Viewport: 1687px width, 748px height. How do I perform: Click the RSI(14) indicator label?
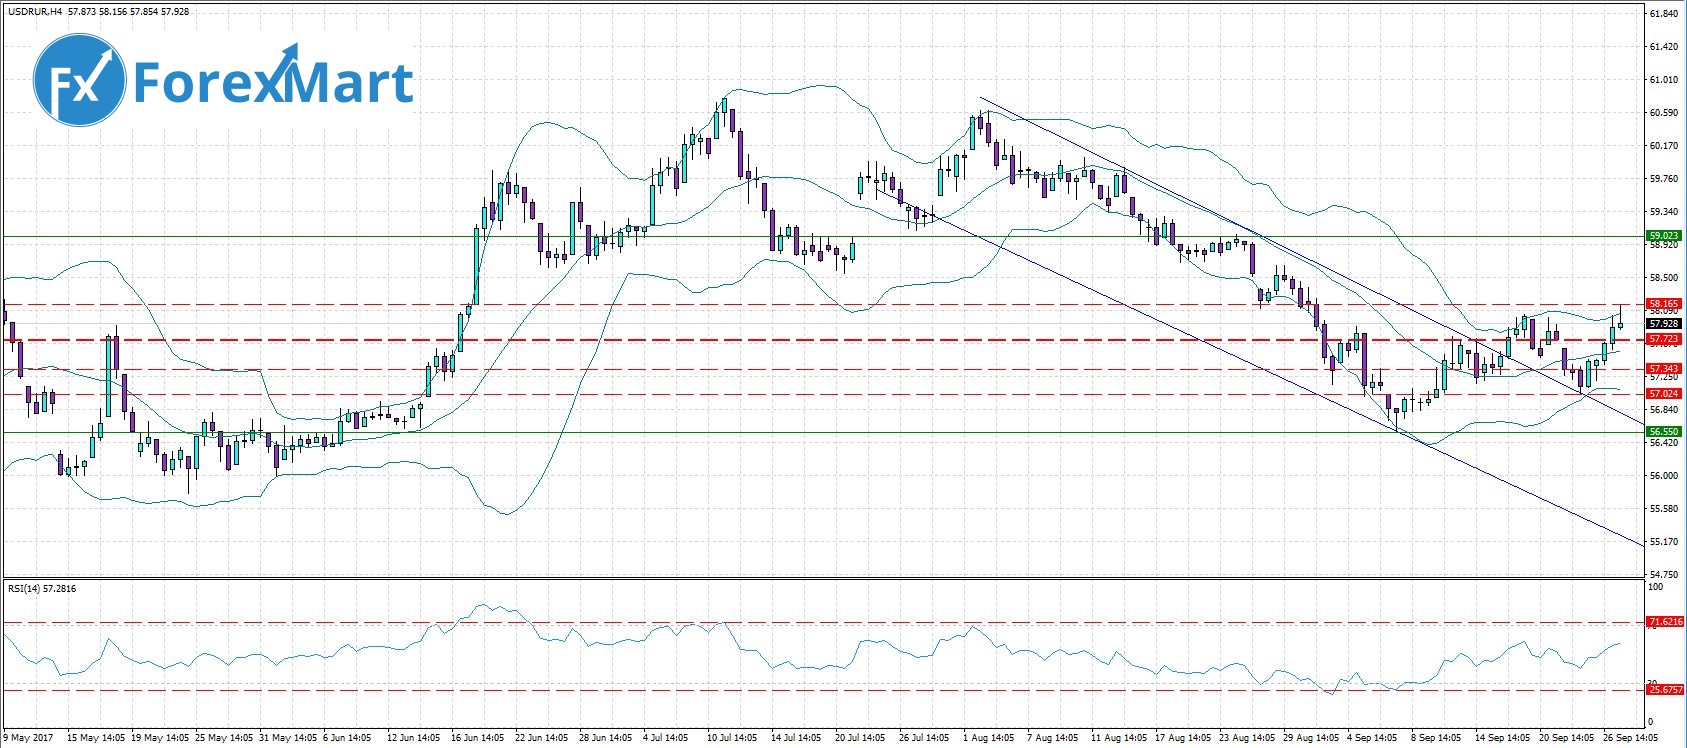coord(27,589)
